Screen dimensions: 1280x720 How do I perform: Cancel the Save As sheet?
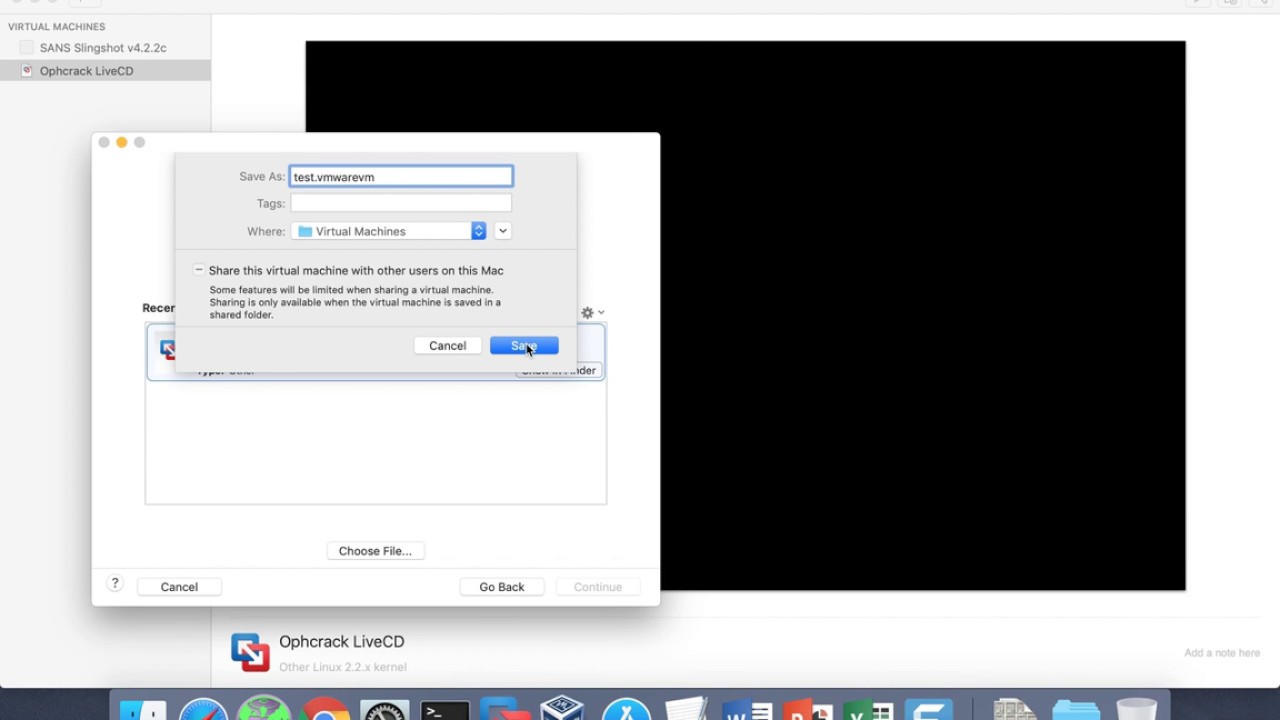click(x=447, y=345)
